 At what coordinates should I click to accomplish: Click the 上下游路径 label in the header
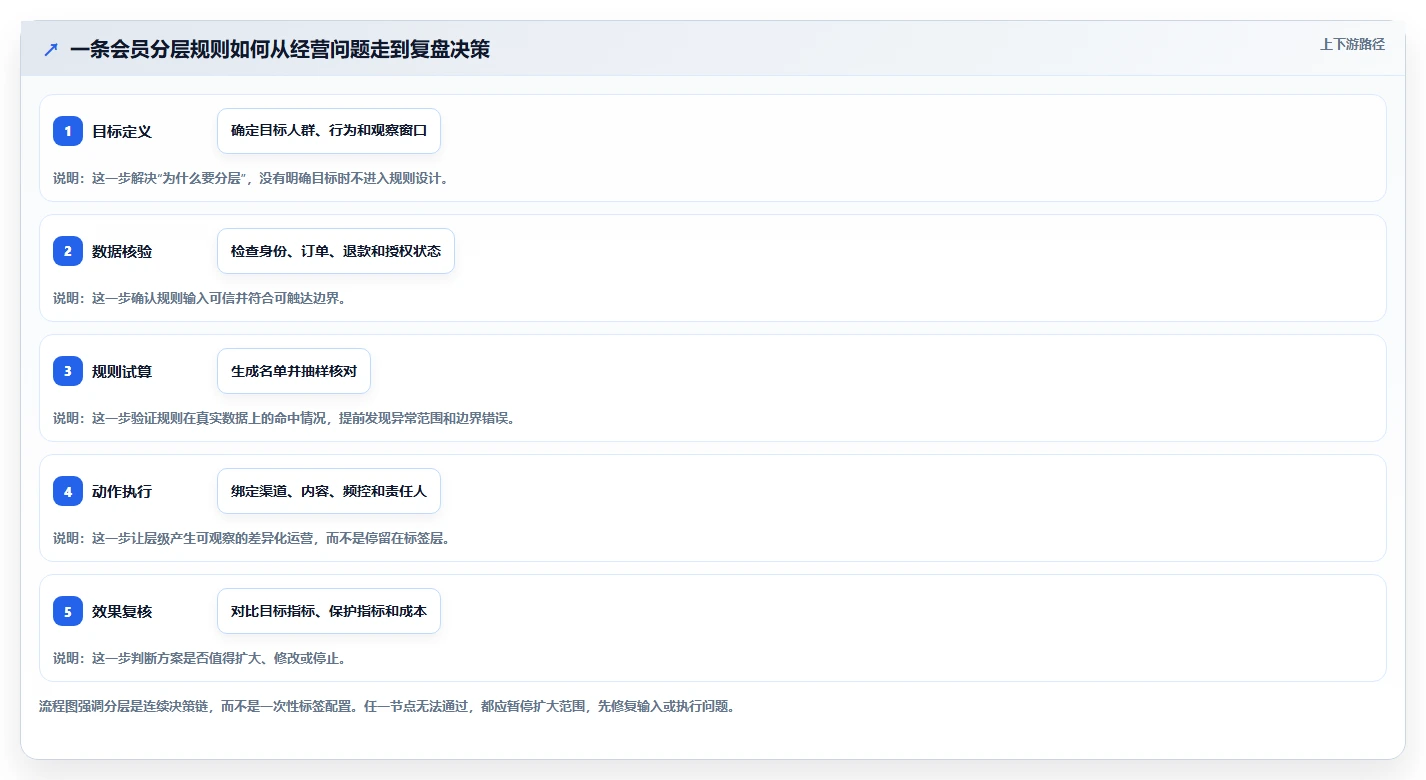(x=1352, y=44)
